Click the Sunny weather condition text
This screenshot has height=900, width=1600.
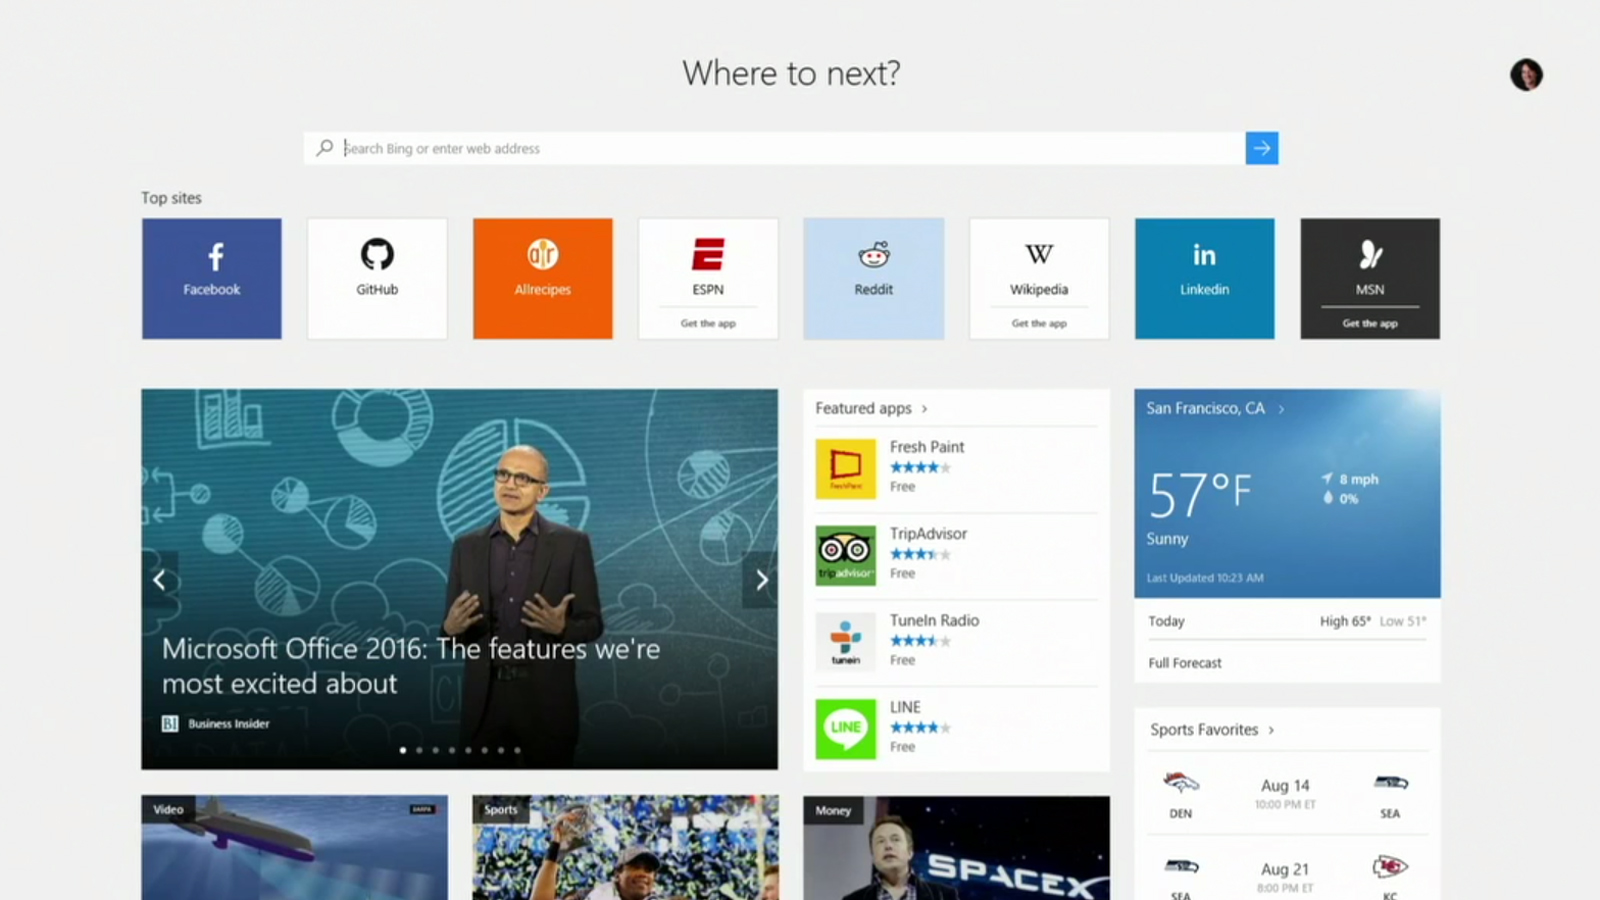[x=1167, y=539]
